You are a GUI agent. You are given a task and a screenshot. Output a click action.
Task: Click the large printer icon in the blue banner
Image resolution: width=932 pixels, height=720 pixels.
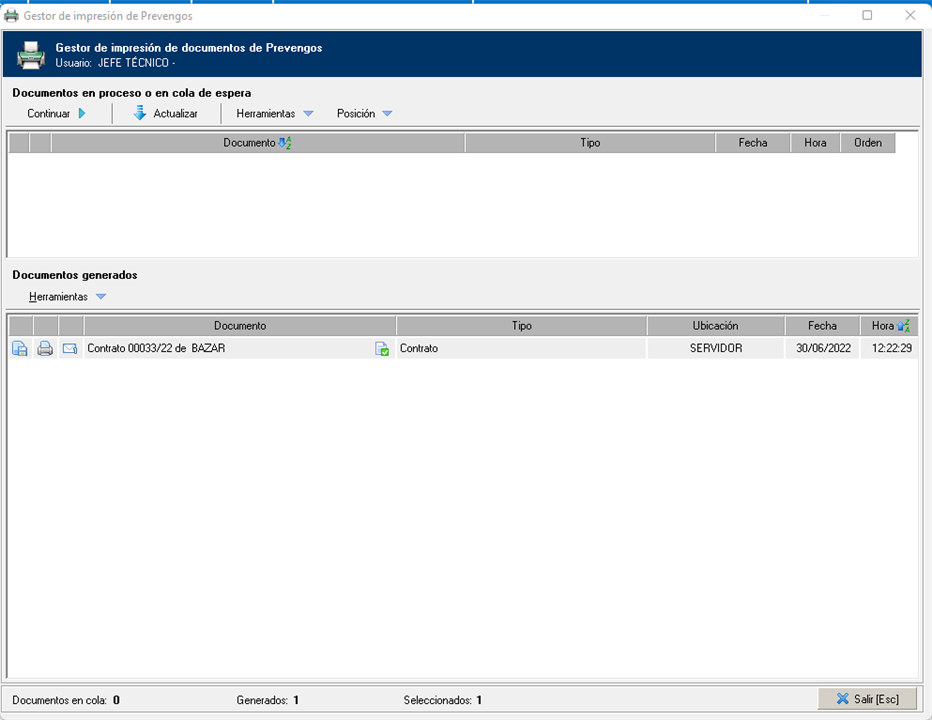pos(31,56)
